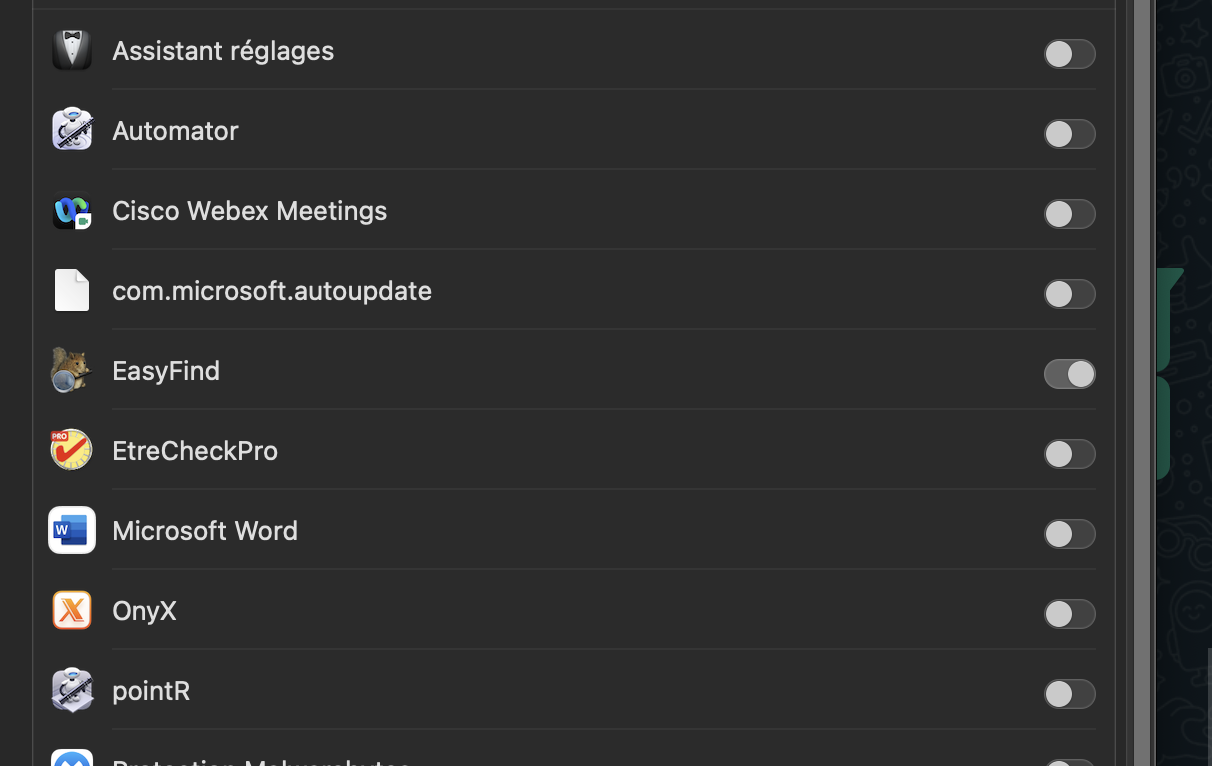
Task: Click the pointR app icon
Action: pos(72,691)
